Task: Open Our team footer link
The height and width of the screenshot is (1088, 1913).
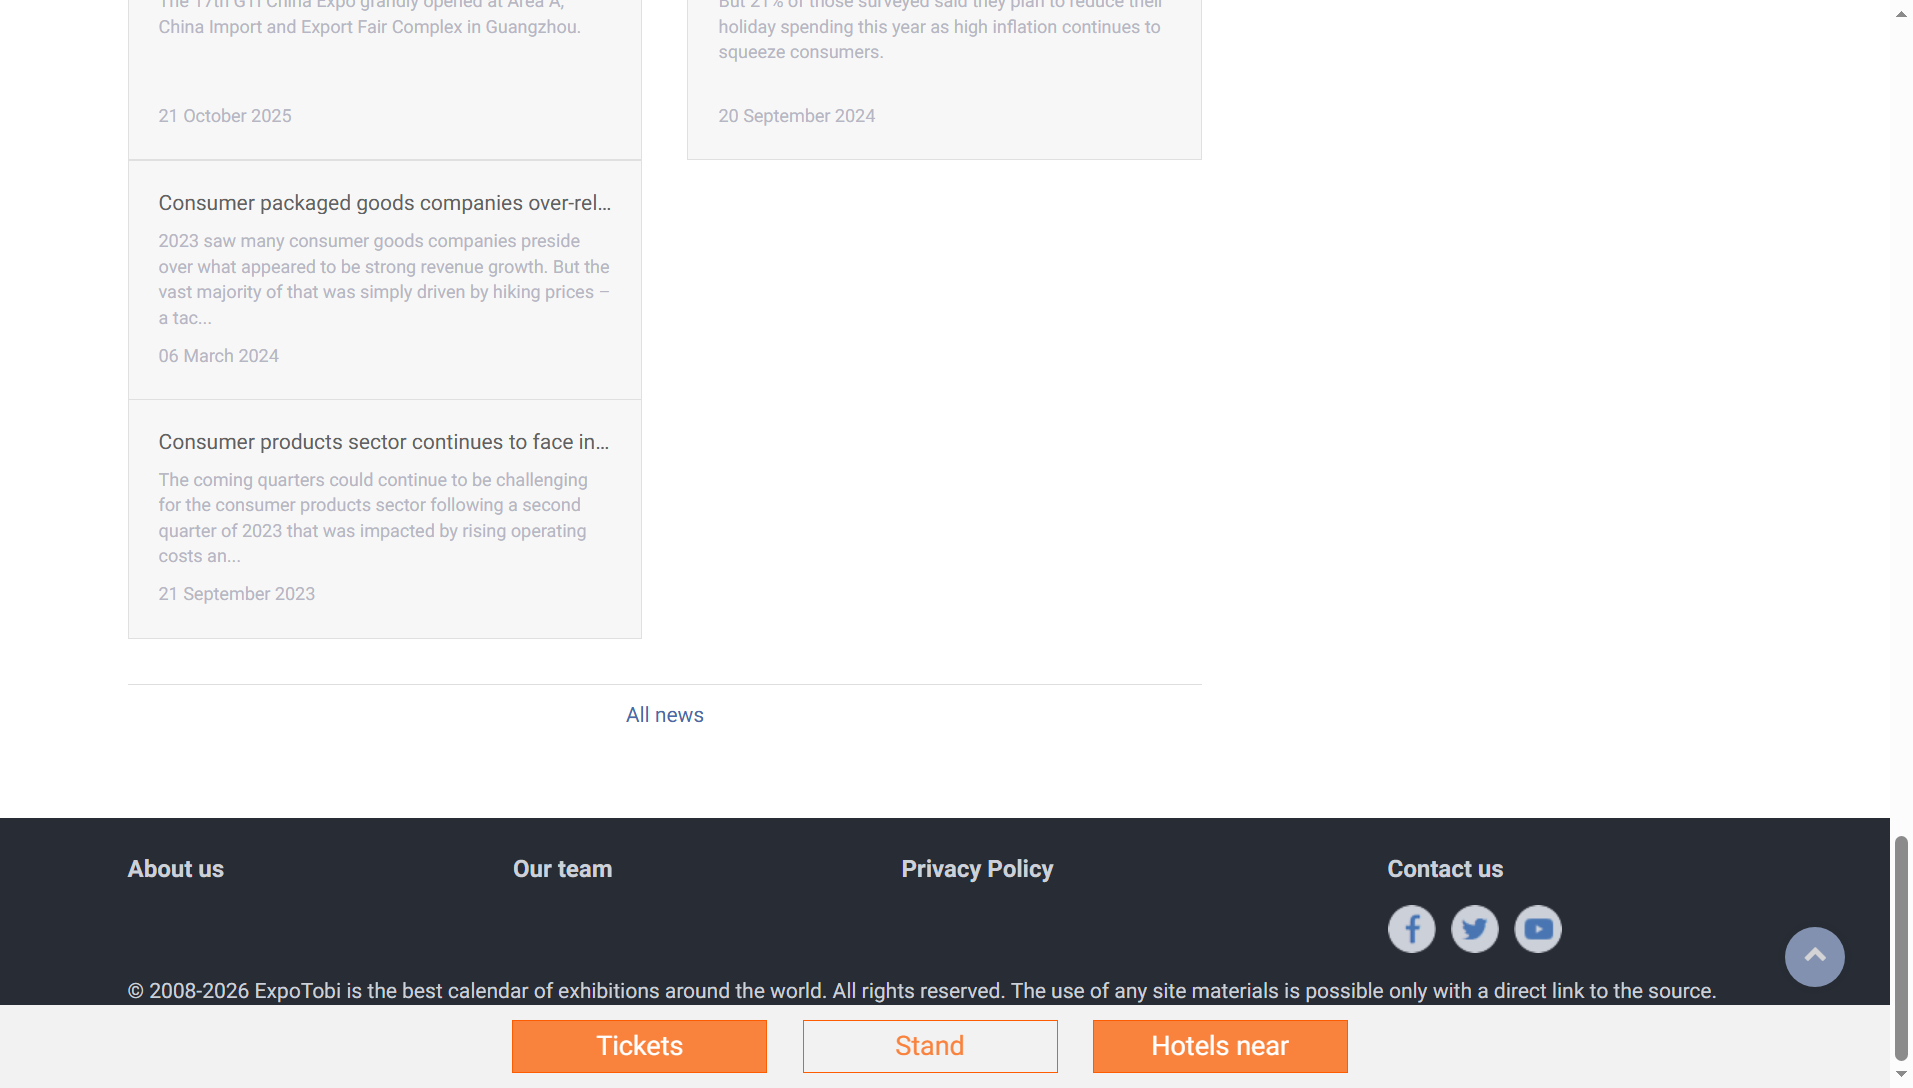Action: pos(562,869)
